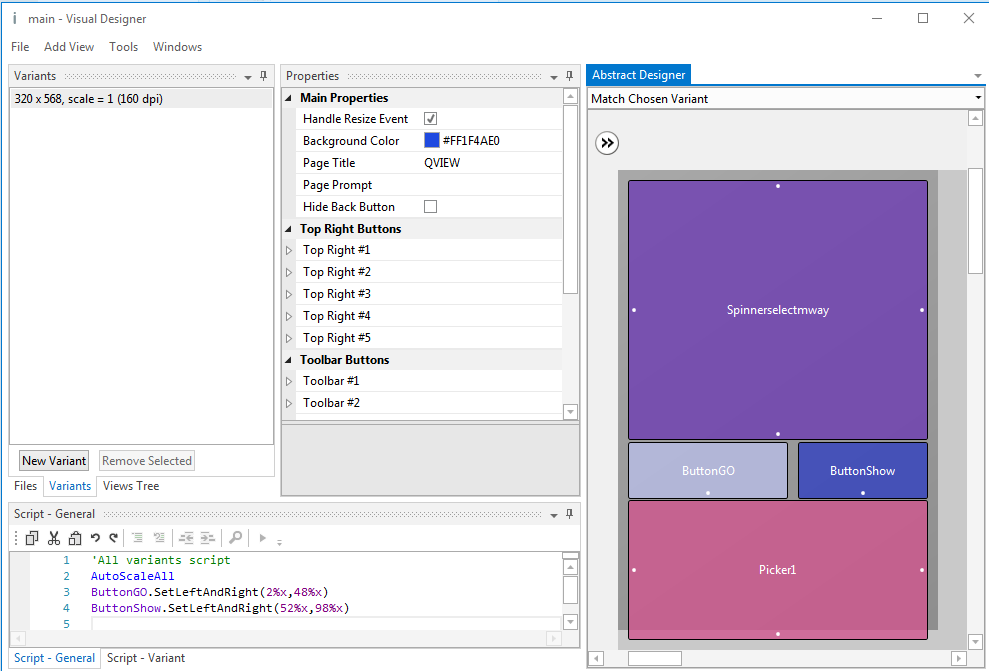Switch to the Views Tree tab
The image size is (989, 671).
[131, 486]
